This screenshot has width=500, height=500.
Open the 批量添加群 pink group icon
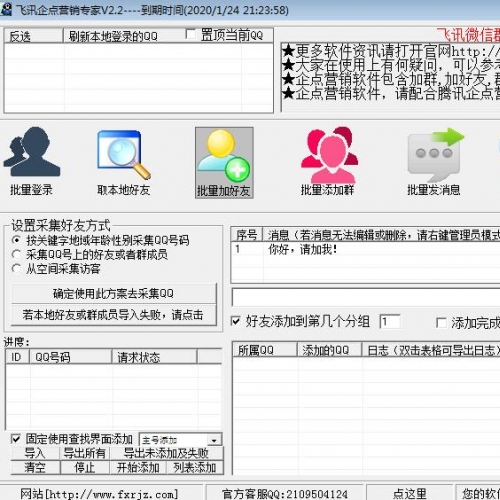click(x=328, y=162)
